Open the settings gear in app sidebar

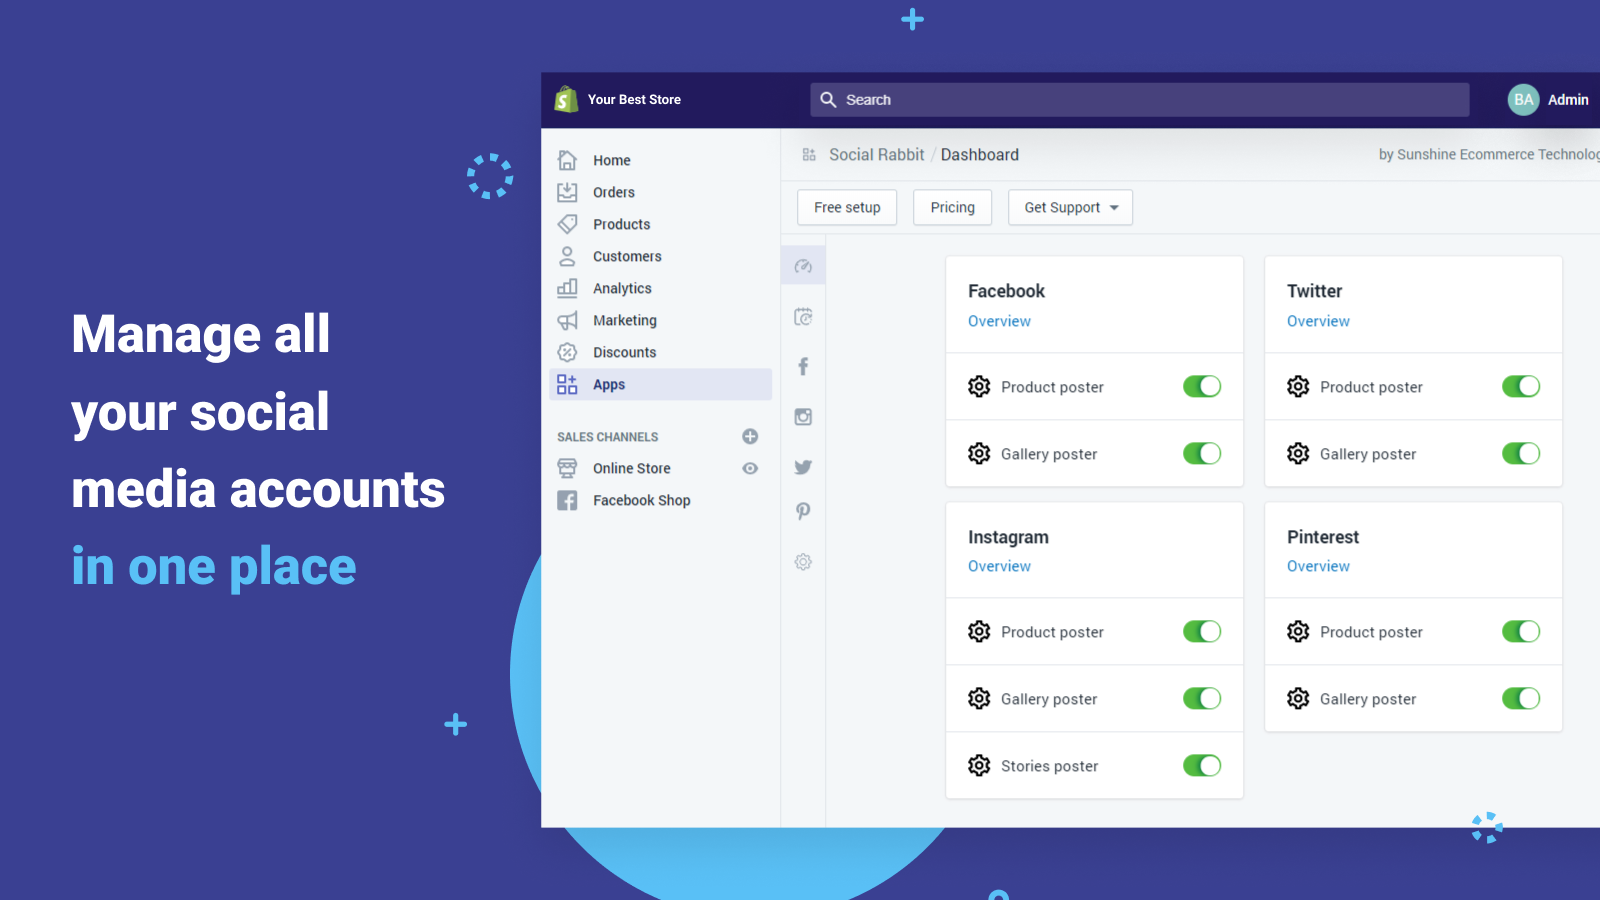coord(803,562)
